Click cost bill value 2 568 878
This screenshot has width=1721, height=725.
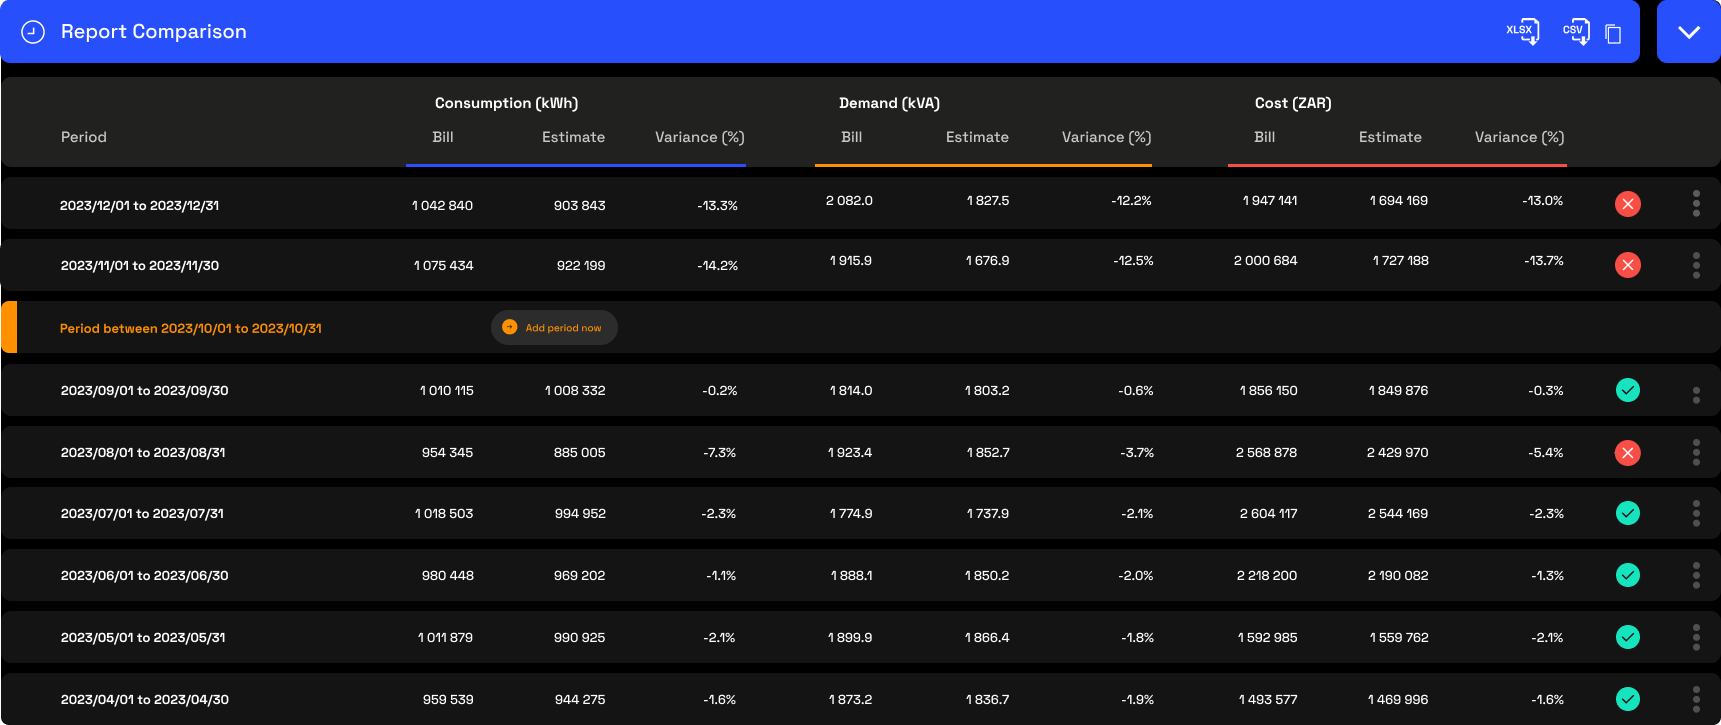click(1266, 452)
